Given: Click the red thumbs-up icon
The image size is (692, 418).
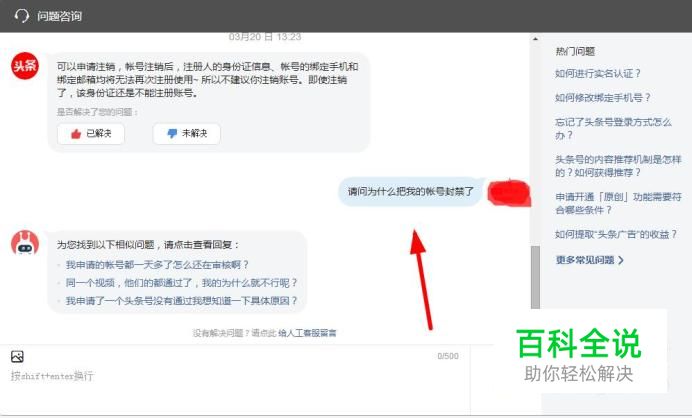Looking at the screenshot, I should click(76, 133).
